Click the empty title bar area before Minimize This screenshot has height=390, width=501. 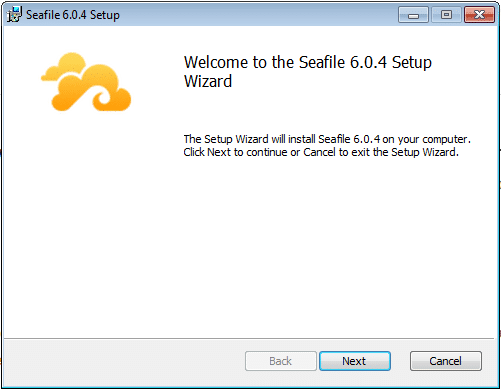pos(257,15)
